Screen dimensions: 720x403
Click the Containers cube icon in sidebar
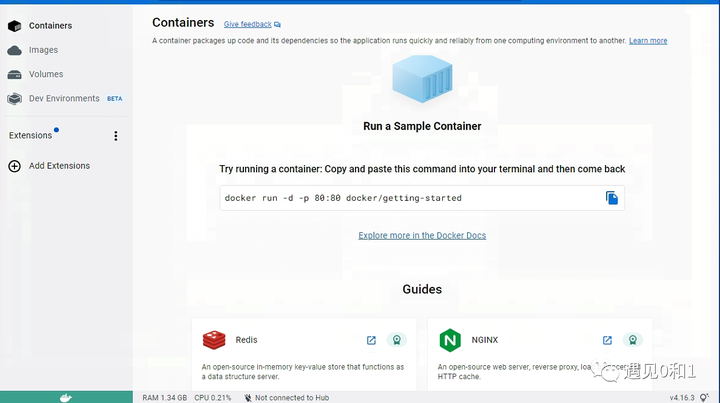pyautogui.click(x=15, y=26)
